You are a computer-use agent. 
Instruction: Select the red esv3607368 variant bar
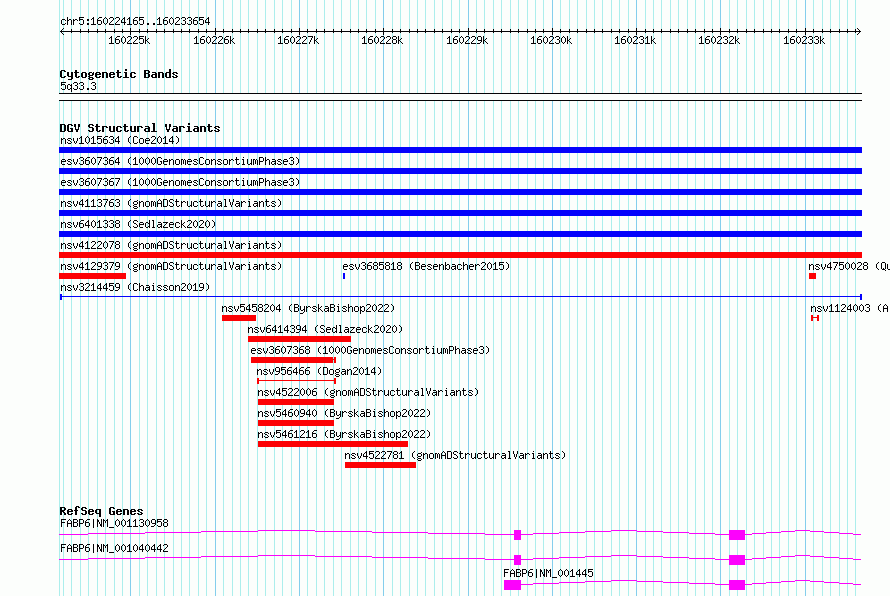(x=293, y=360)
